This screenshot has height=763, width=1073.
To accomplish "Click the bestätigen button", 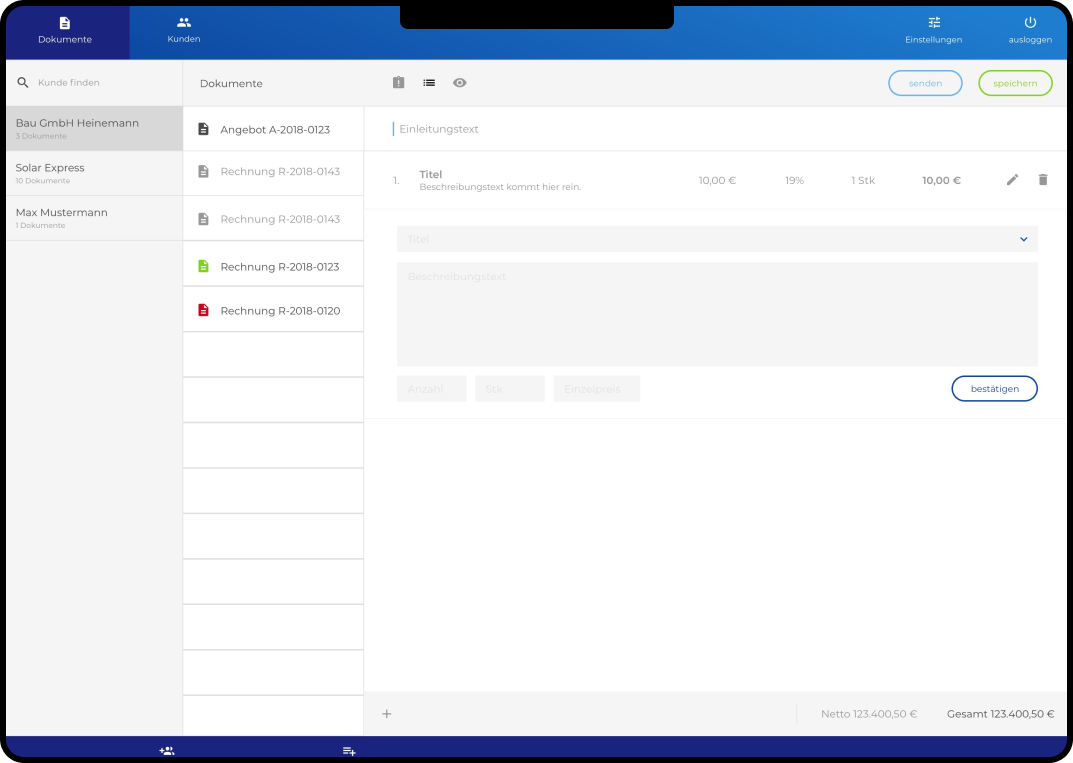I will click(993, 389).
